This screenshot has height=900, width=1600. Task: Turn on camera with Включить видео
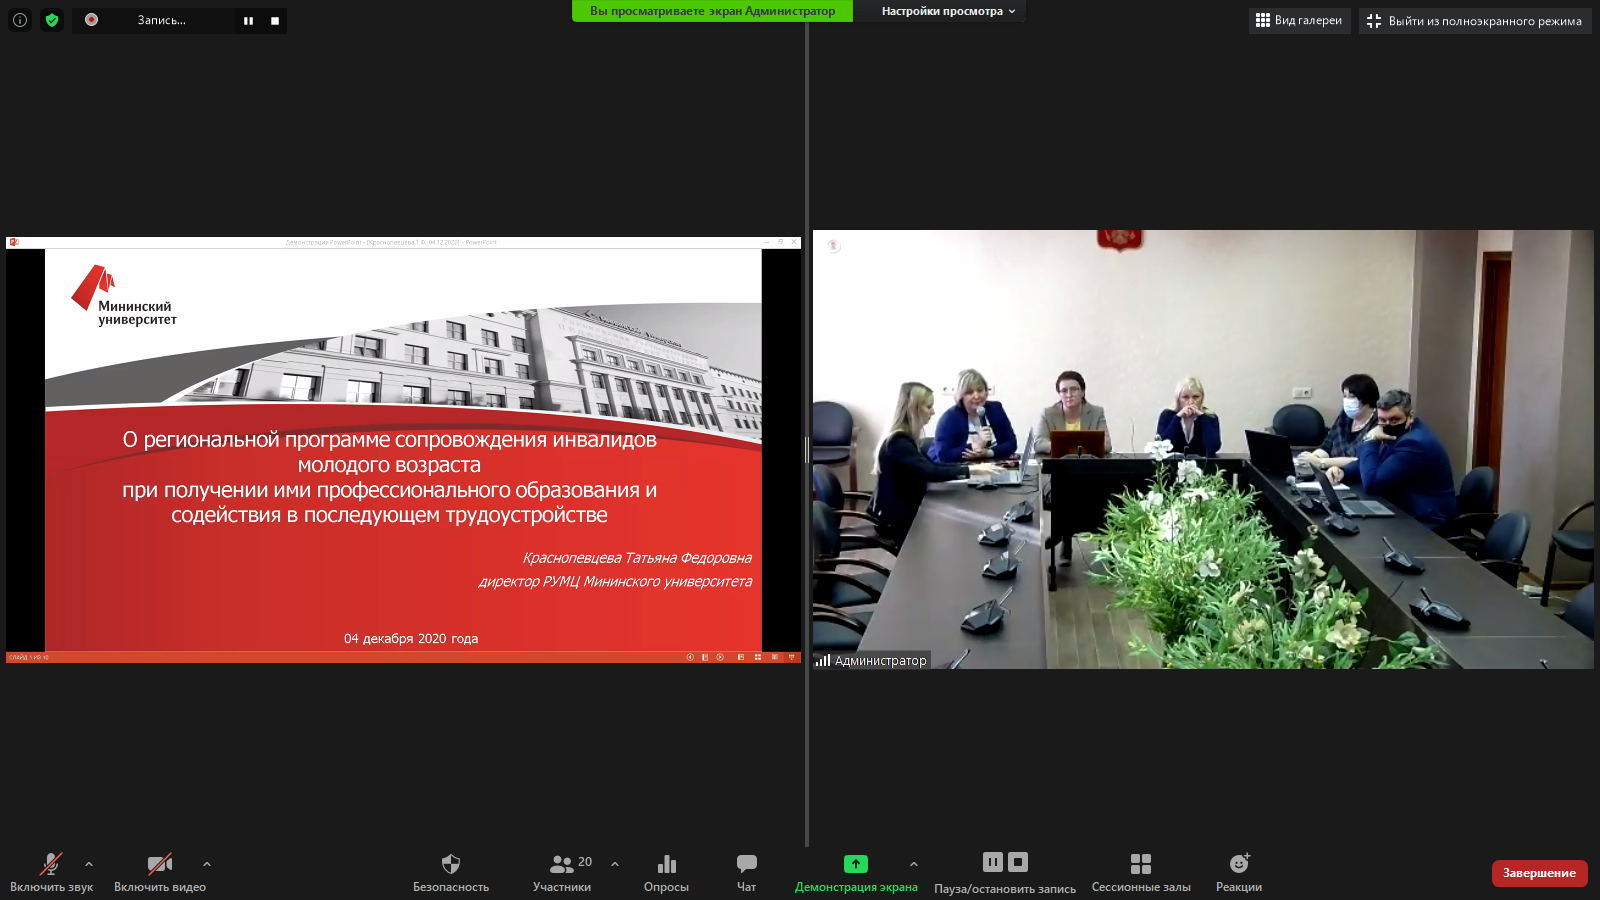point(160,864)
